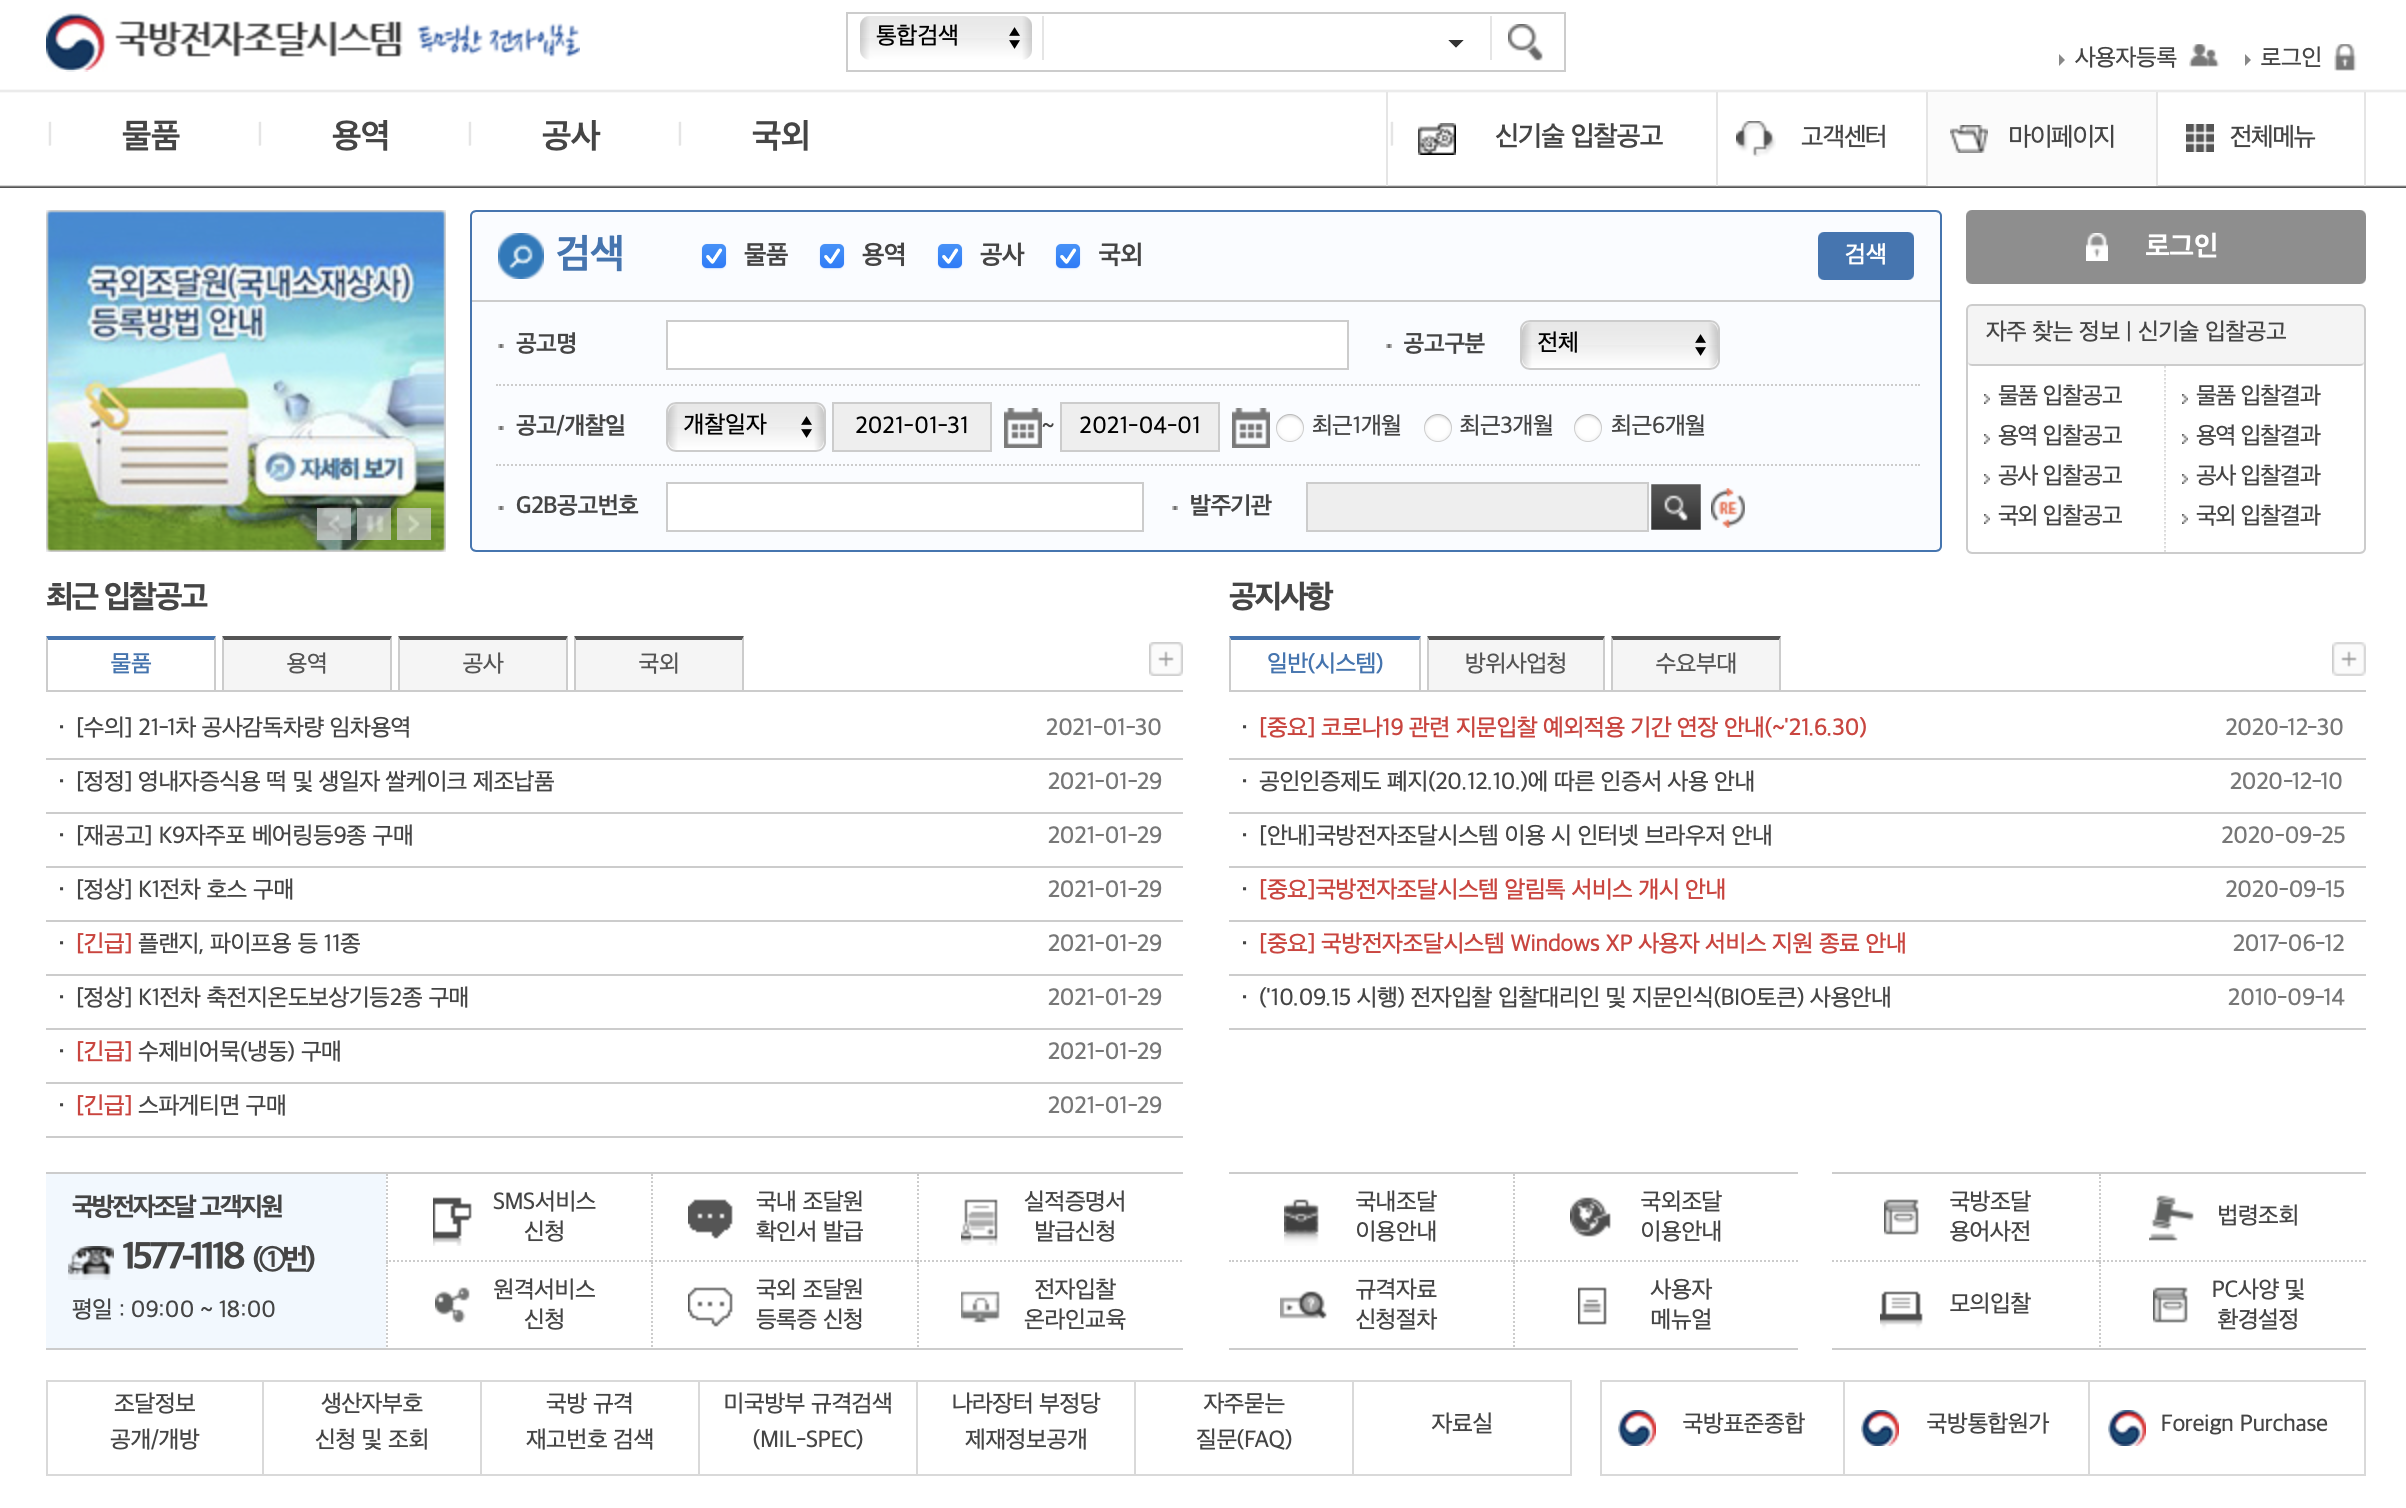The image size is (2406, 1508).
Task: Click the 사용자등록 link
Action: tap(2125, 57)
